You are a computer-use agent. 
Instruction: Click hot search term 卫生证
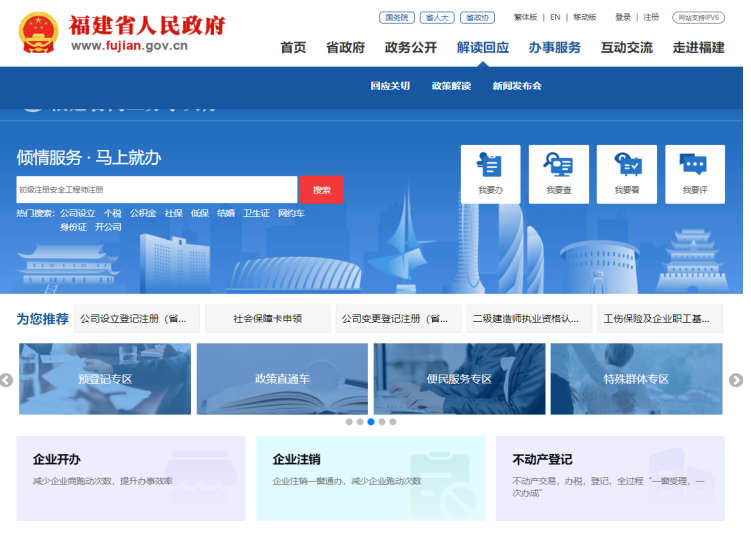256,213
